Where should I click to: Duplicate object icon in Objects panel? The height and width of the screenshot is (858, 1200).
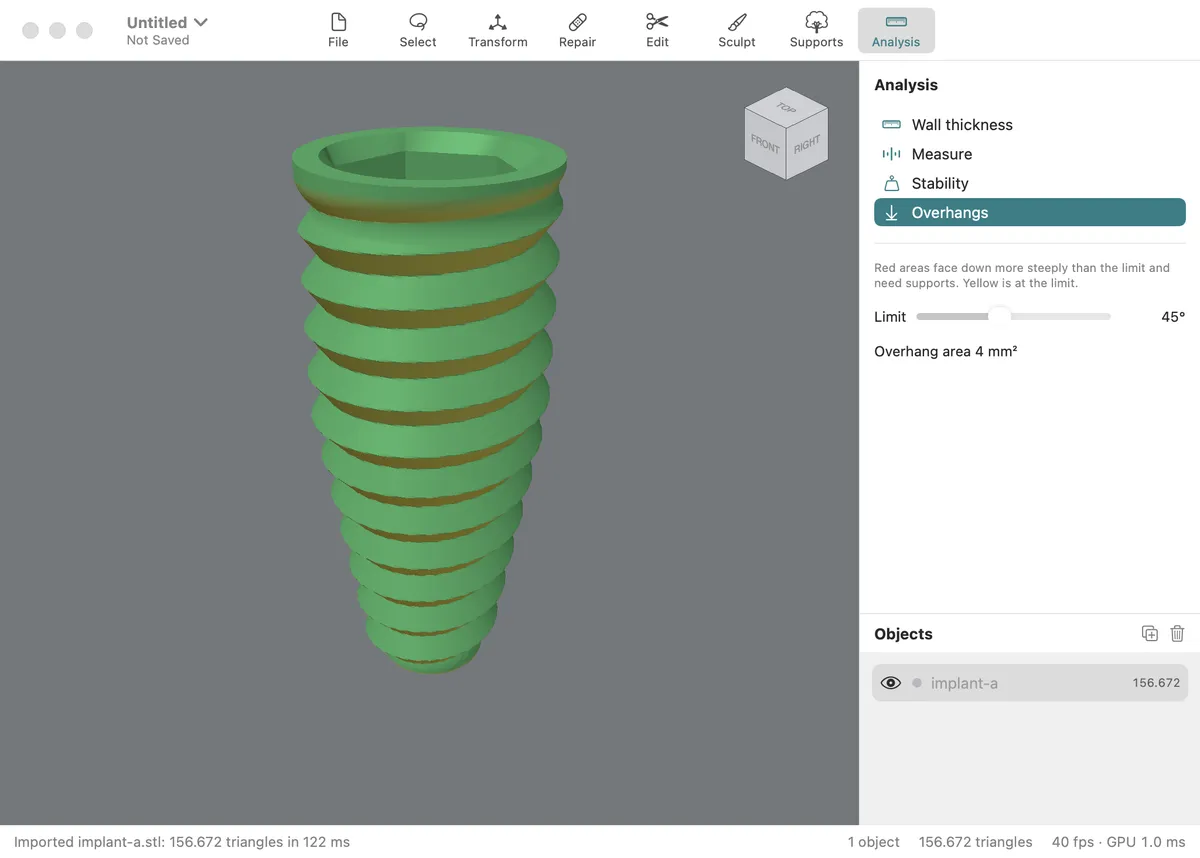pos(1150,633)
